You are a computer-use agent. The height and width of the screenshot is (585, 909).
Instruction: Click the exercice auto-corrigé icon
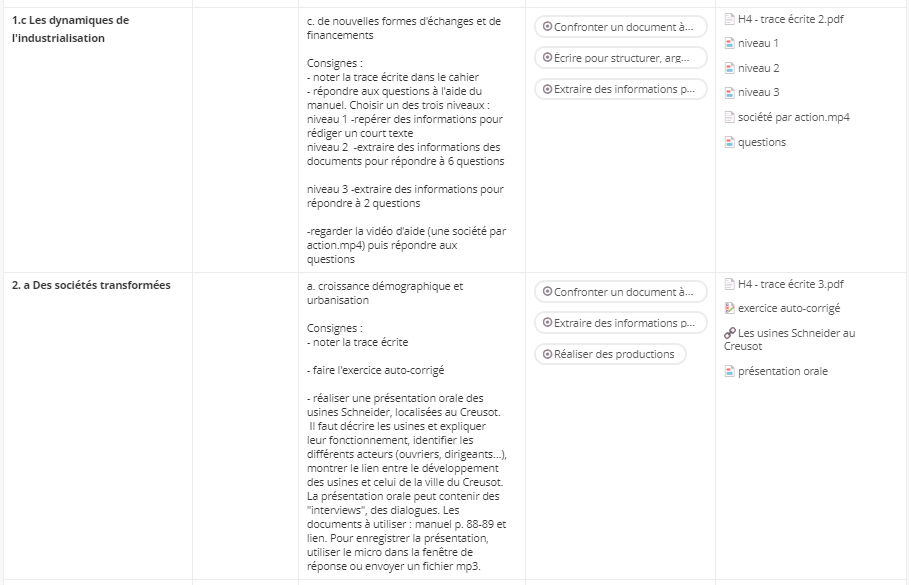729,308
